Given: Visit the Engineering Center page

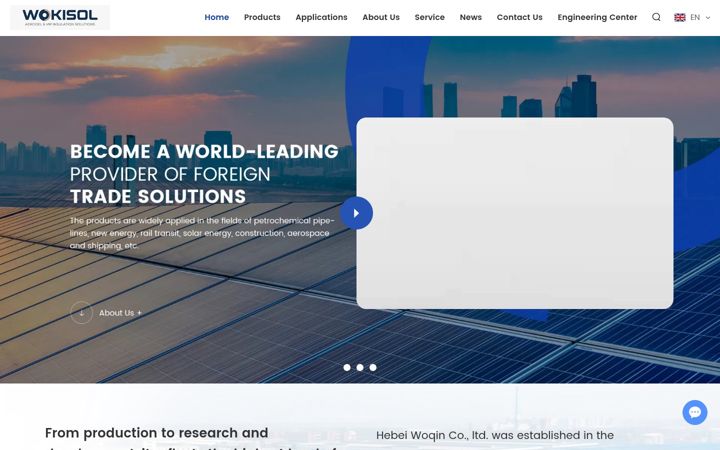Looking at the screenshot, I should pos(597,17).
